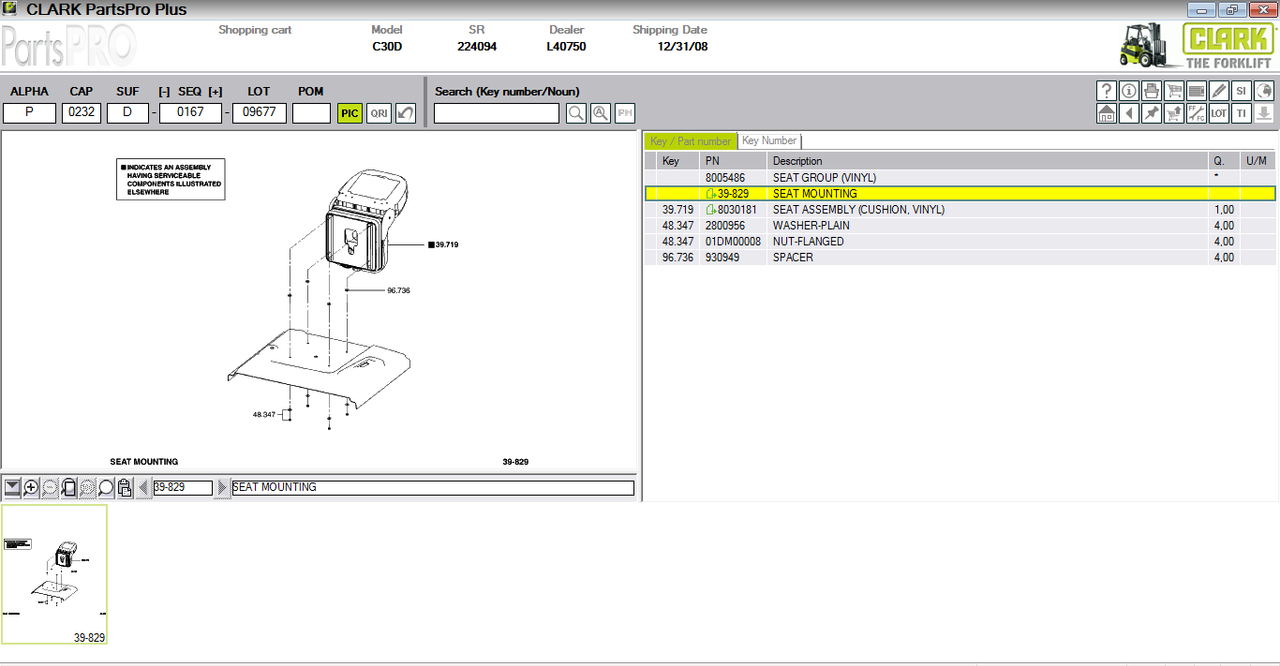Select the WASHER-PLAIN row

pos(960,225)
